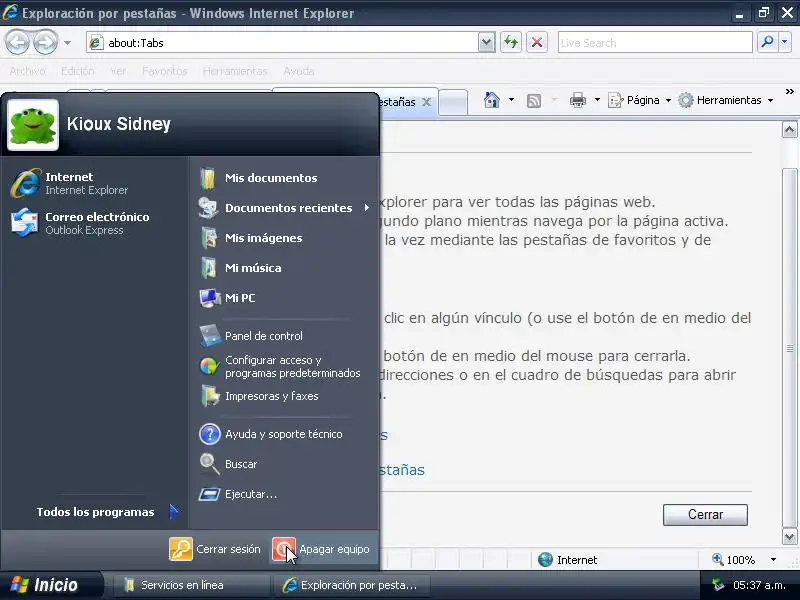
Task: Click the address bar showing about:Tabs
Action: (282, 43)
